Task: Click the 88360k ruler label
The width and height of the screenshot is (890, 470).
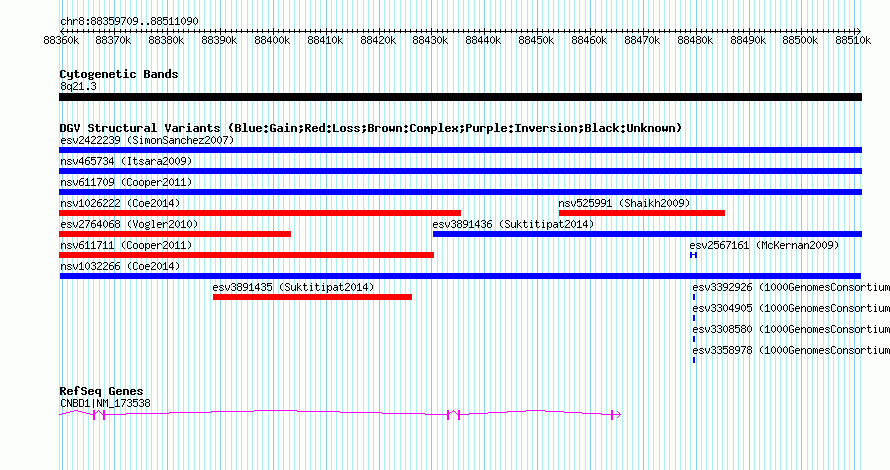Action: click(61, 40)
